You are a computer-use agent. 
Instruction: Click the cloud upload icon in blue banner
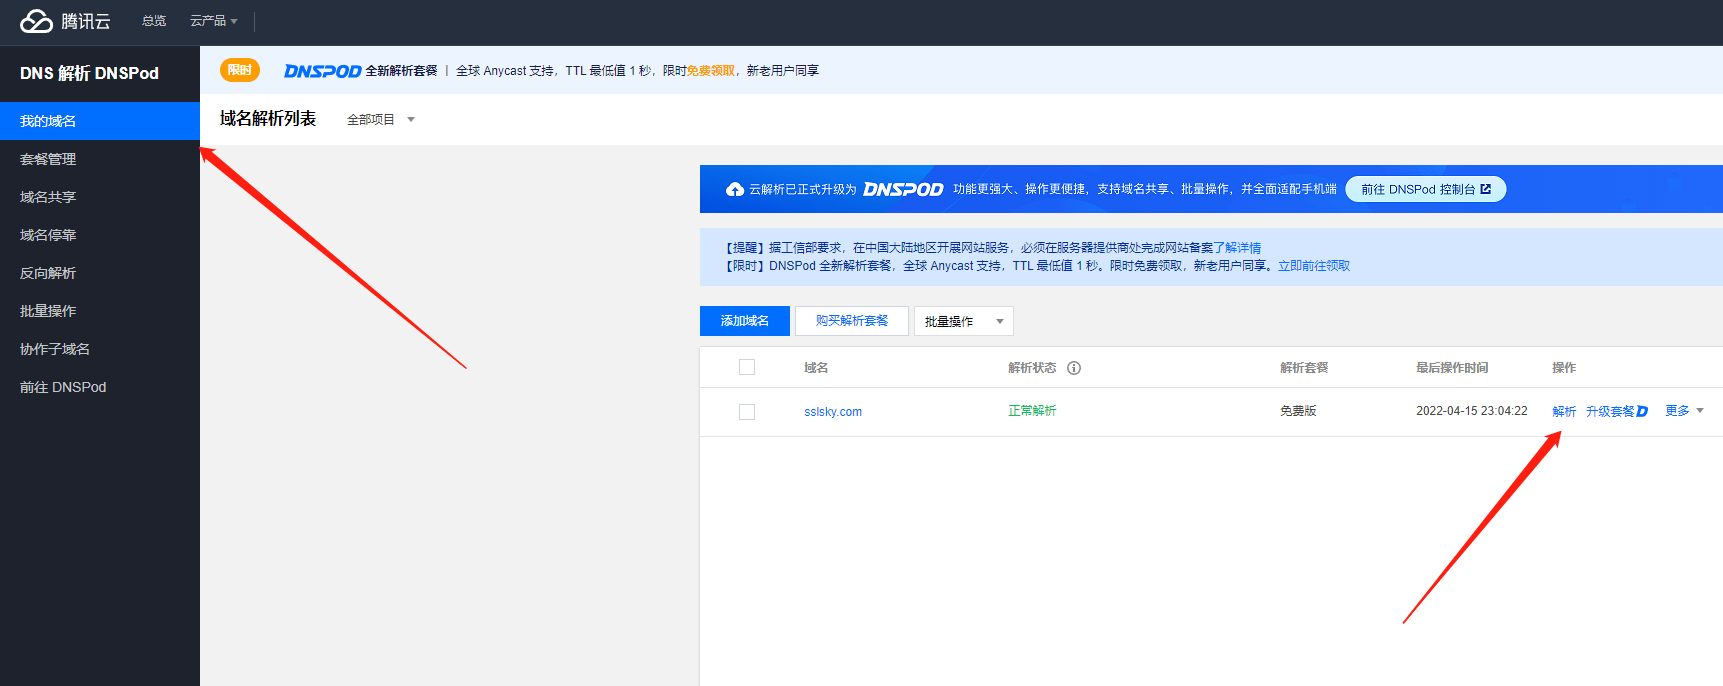click(x=735, y=189)
